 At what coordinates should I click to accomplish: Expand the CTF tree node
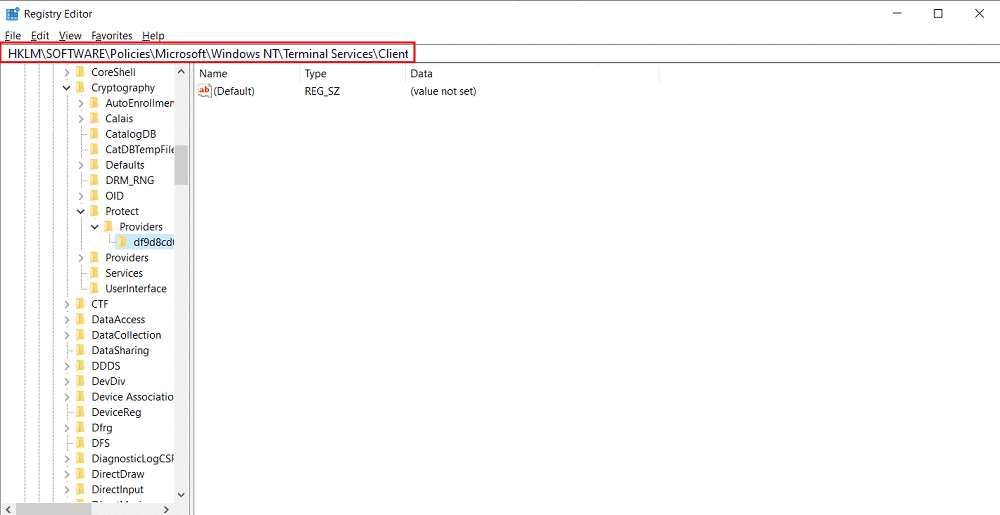[66, 304]
